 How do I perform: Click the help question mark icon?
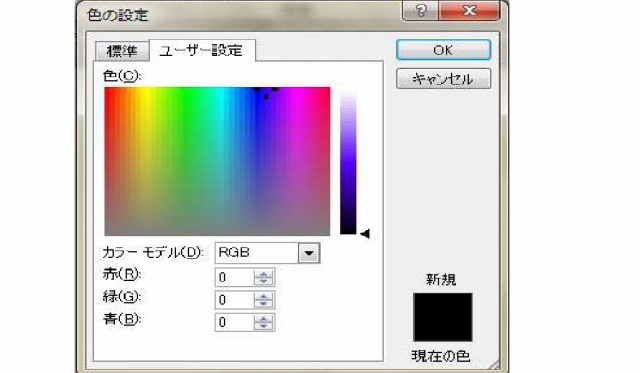point(420,10)
